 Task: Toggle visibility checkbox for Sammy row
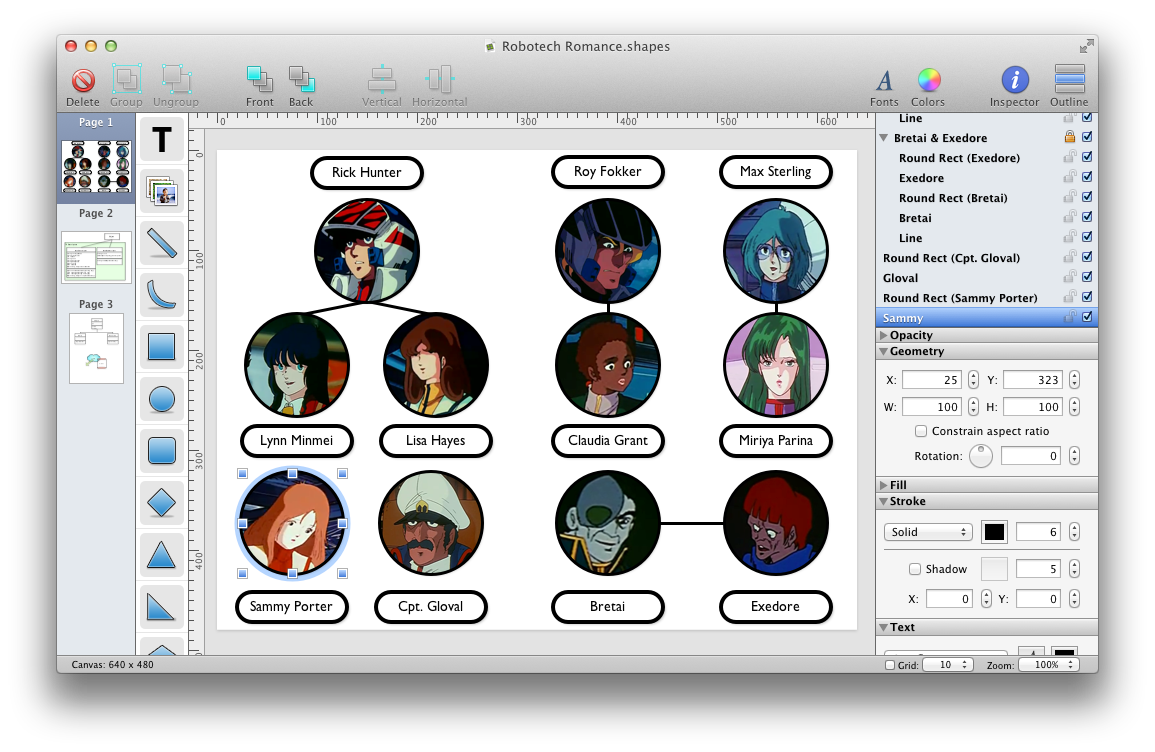(1087, 317)
